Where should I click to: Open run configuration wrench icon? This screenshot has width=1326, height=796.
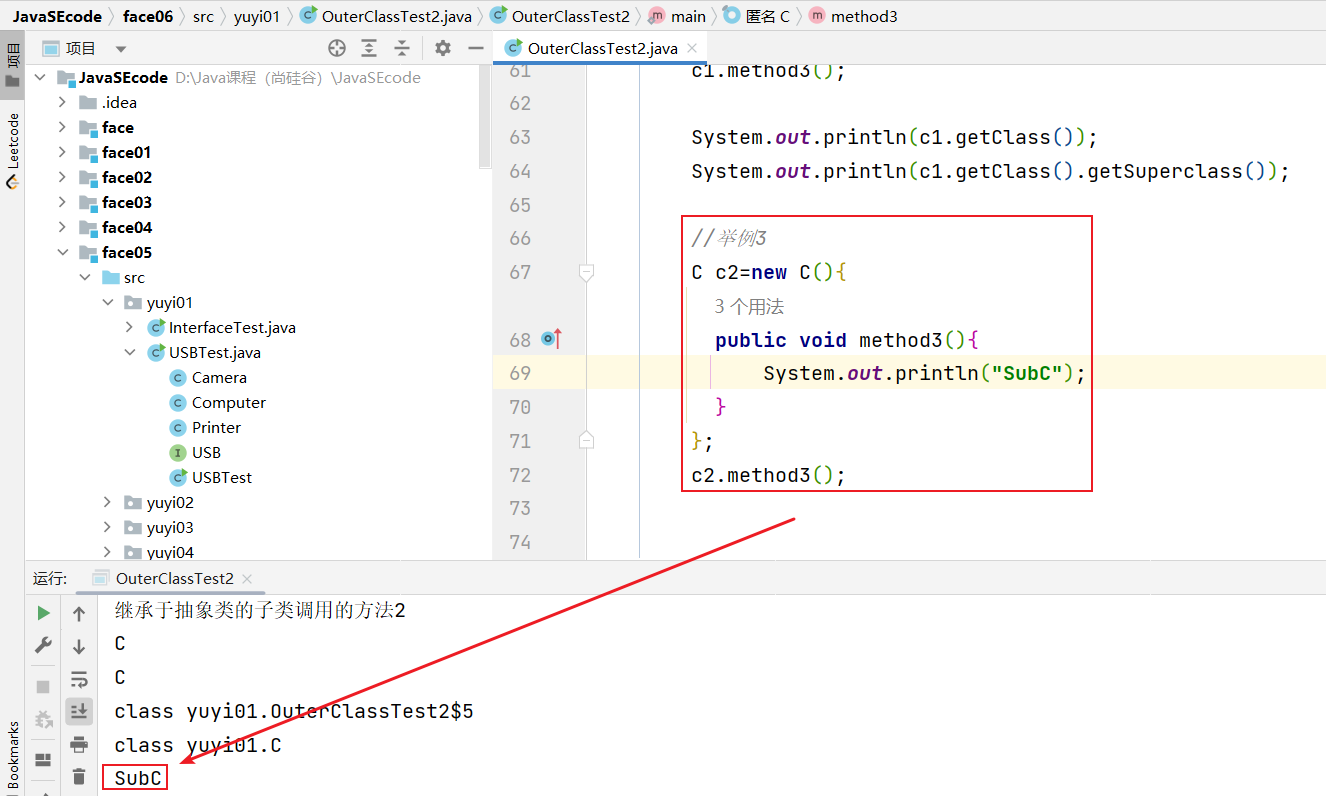[x=43, y=645]
